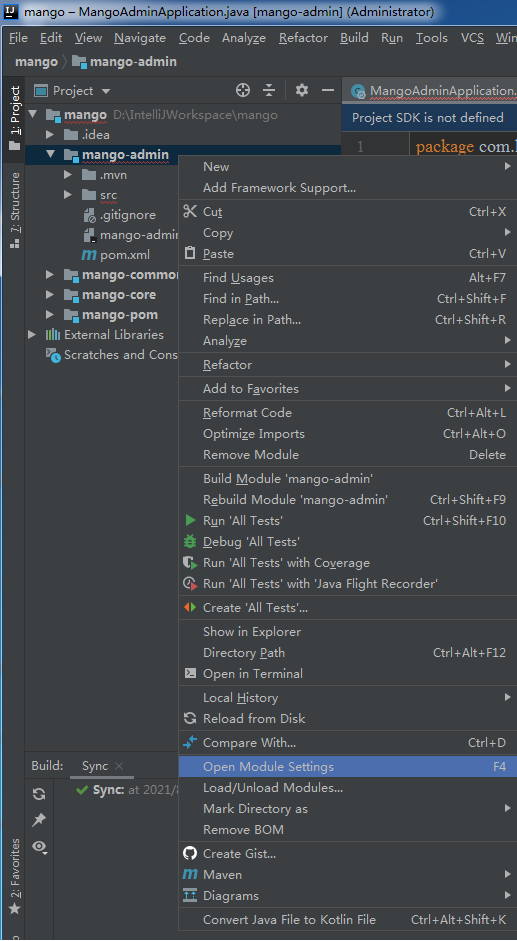Open the File menu

(x=19, y=38)
